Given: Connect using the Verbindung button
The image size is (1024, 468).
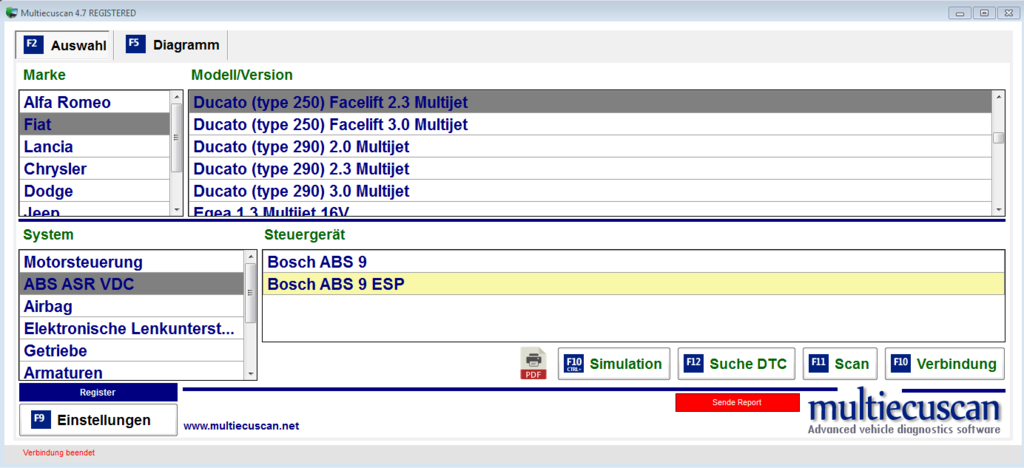Looking at the screenshot, I should (x=945, y=364).
